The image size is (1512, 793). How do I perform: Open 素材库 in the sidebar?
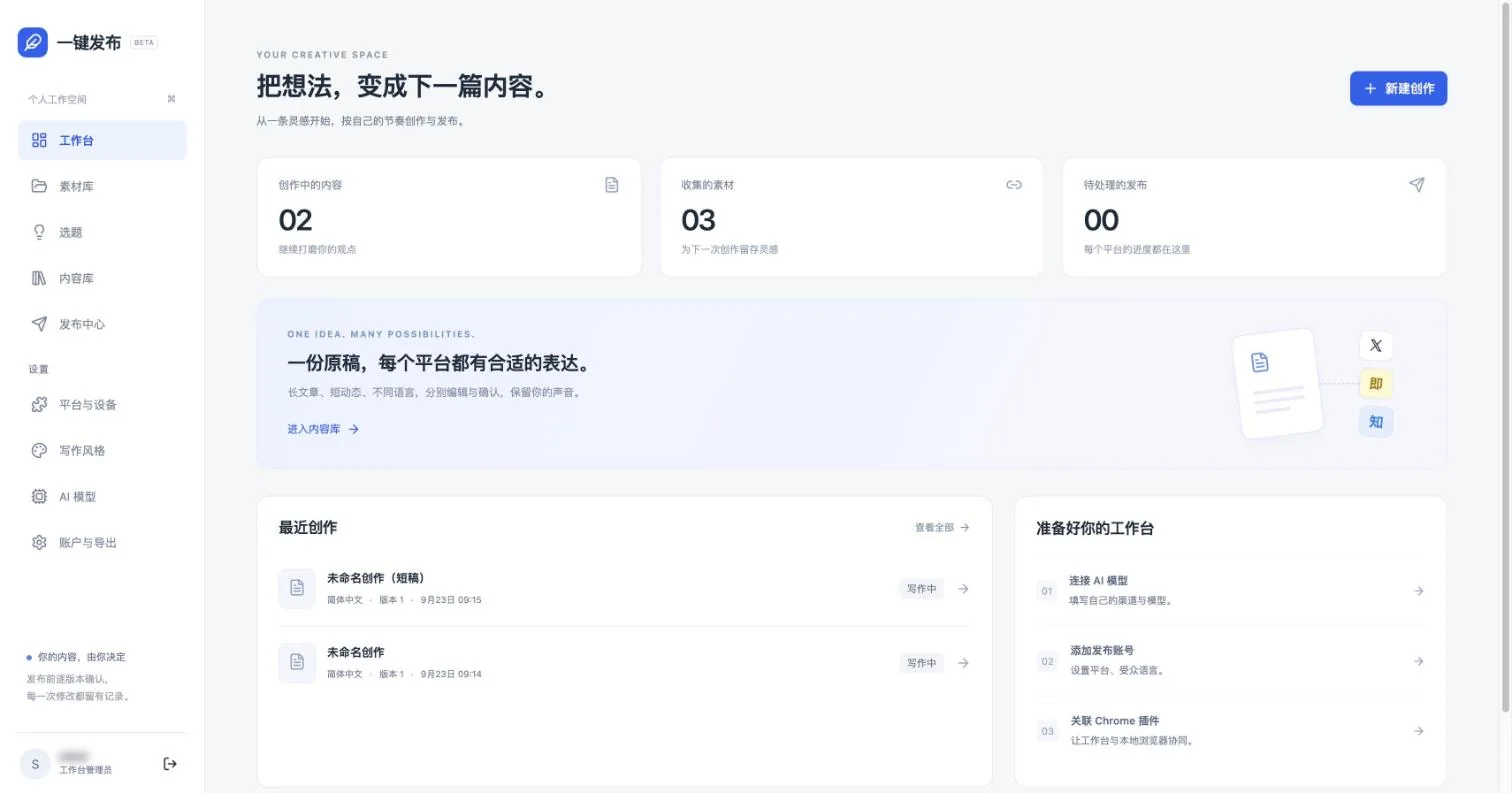pyautogui.click(x=102, y=186)
